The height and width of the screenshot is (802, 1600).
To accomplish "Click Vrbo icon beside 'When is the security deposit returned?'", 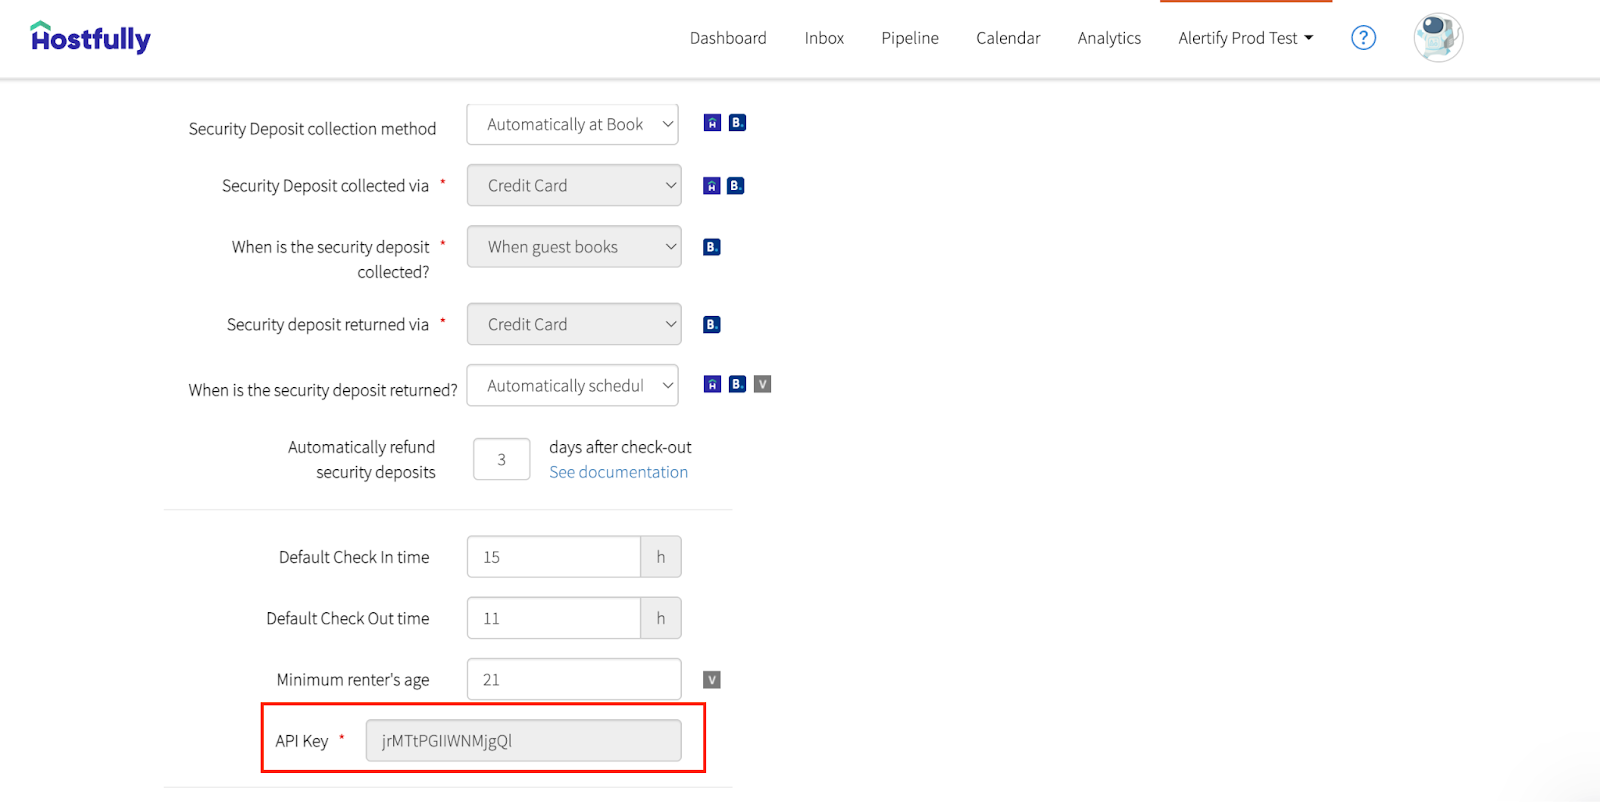I will [762, 384].
